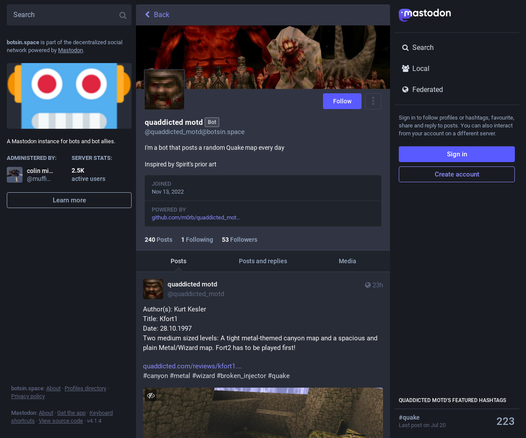Toggle the media visibility eye icon
The height and width of the screenshot is (438, 526).
pyautogui.click(x=151, y=395)
